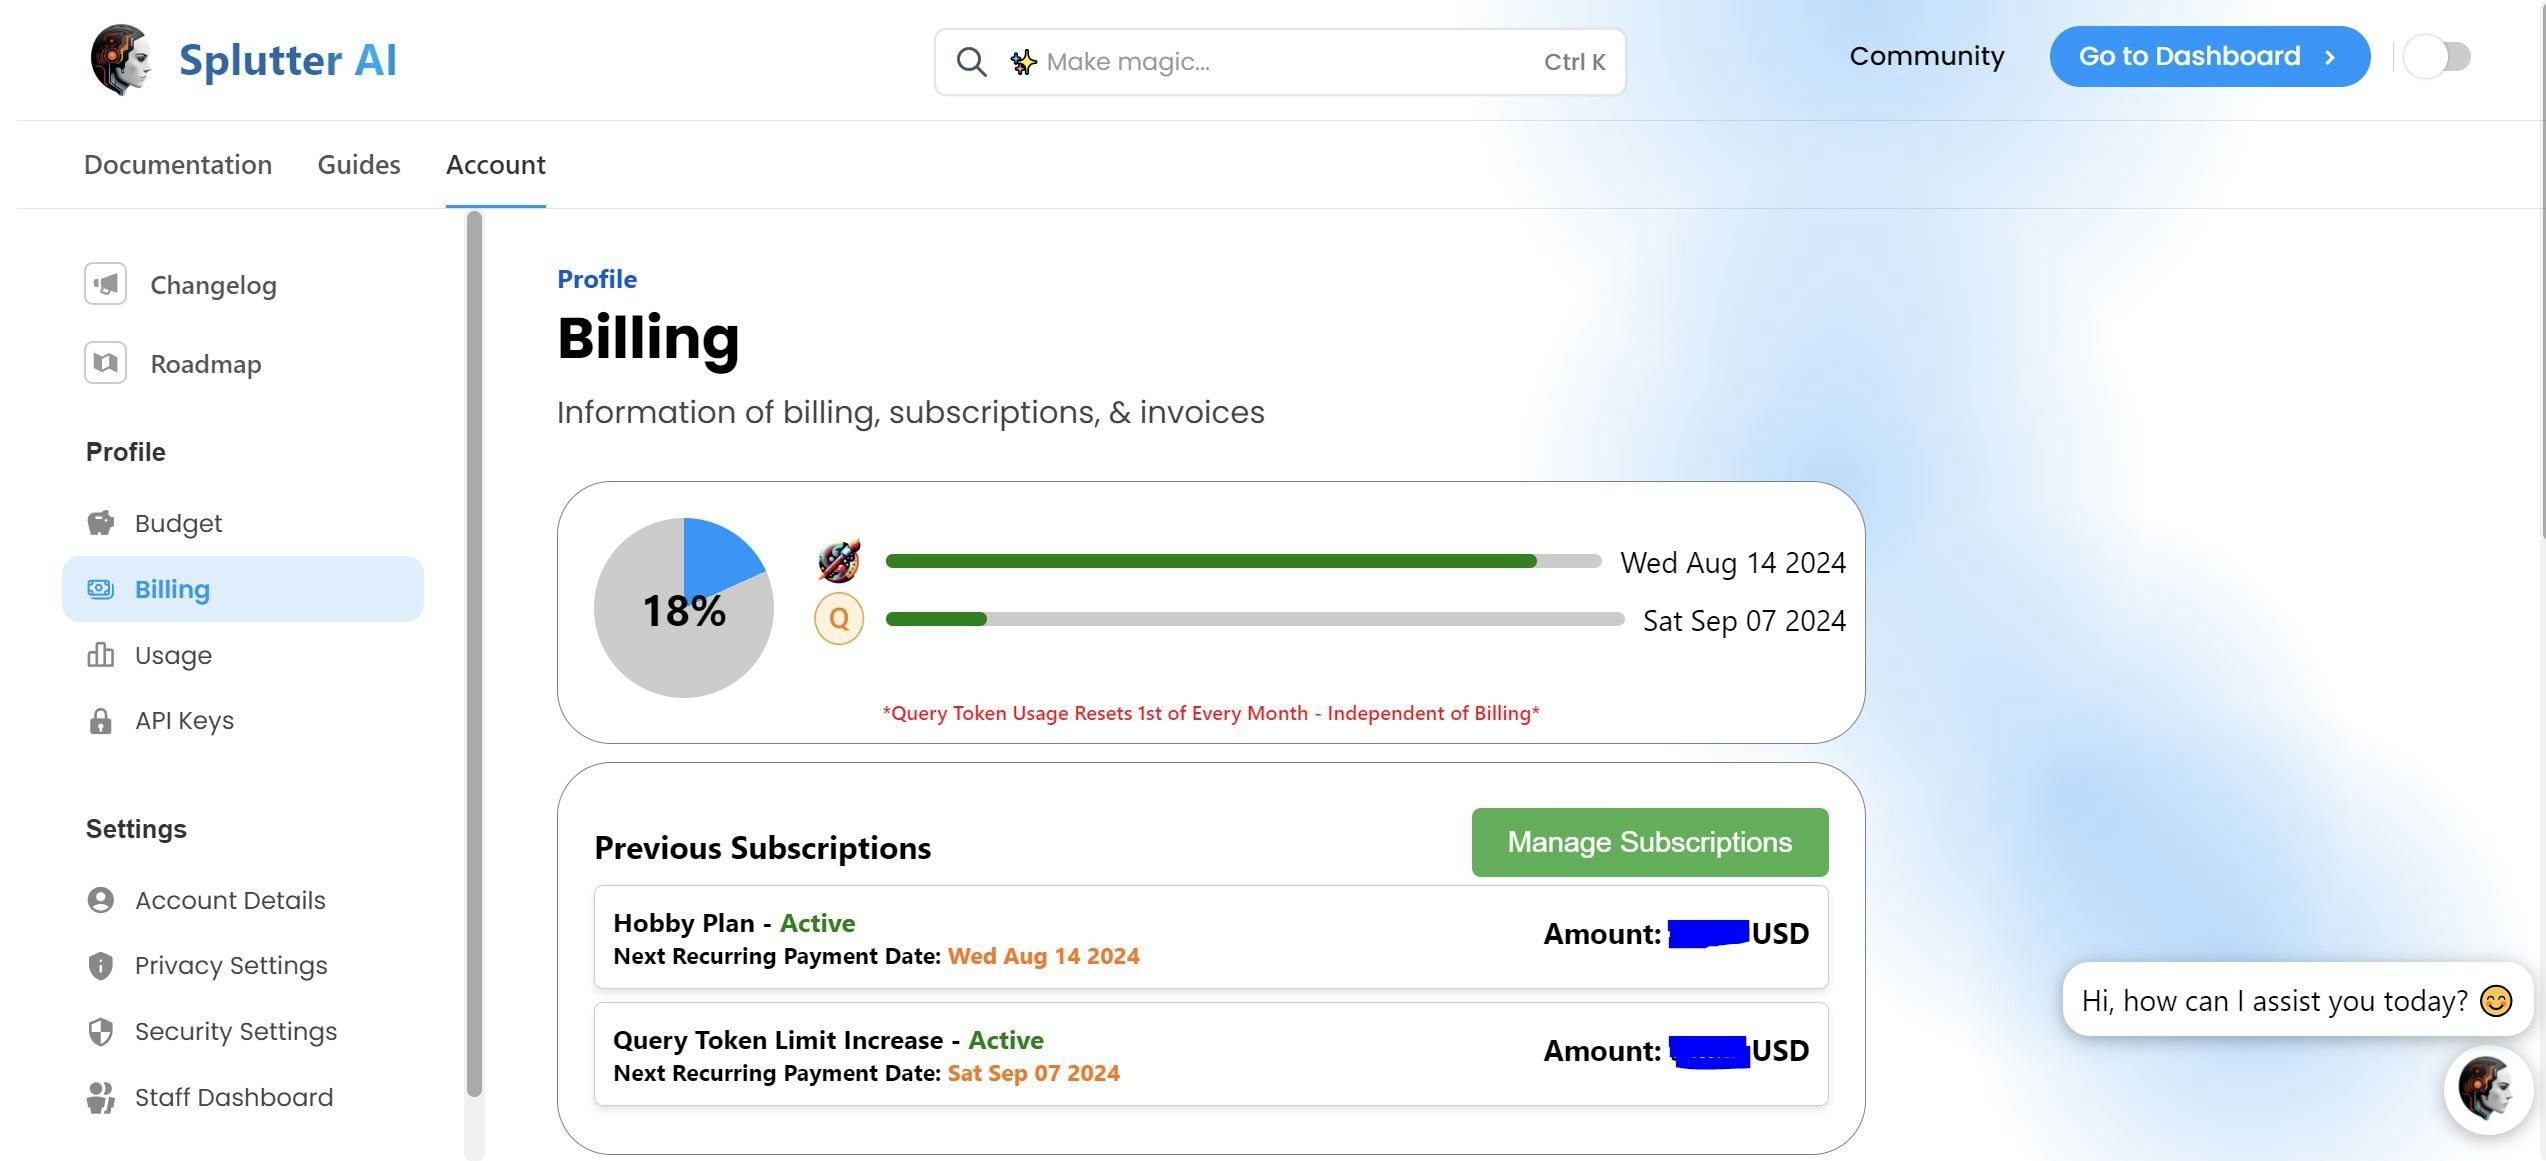Click the chat greeting message bubble
The height and width of the screenshot is (1161, 2546).
pos(2297,1000)
